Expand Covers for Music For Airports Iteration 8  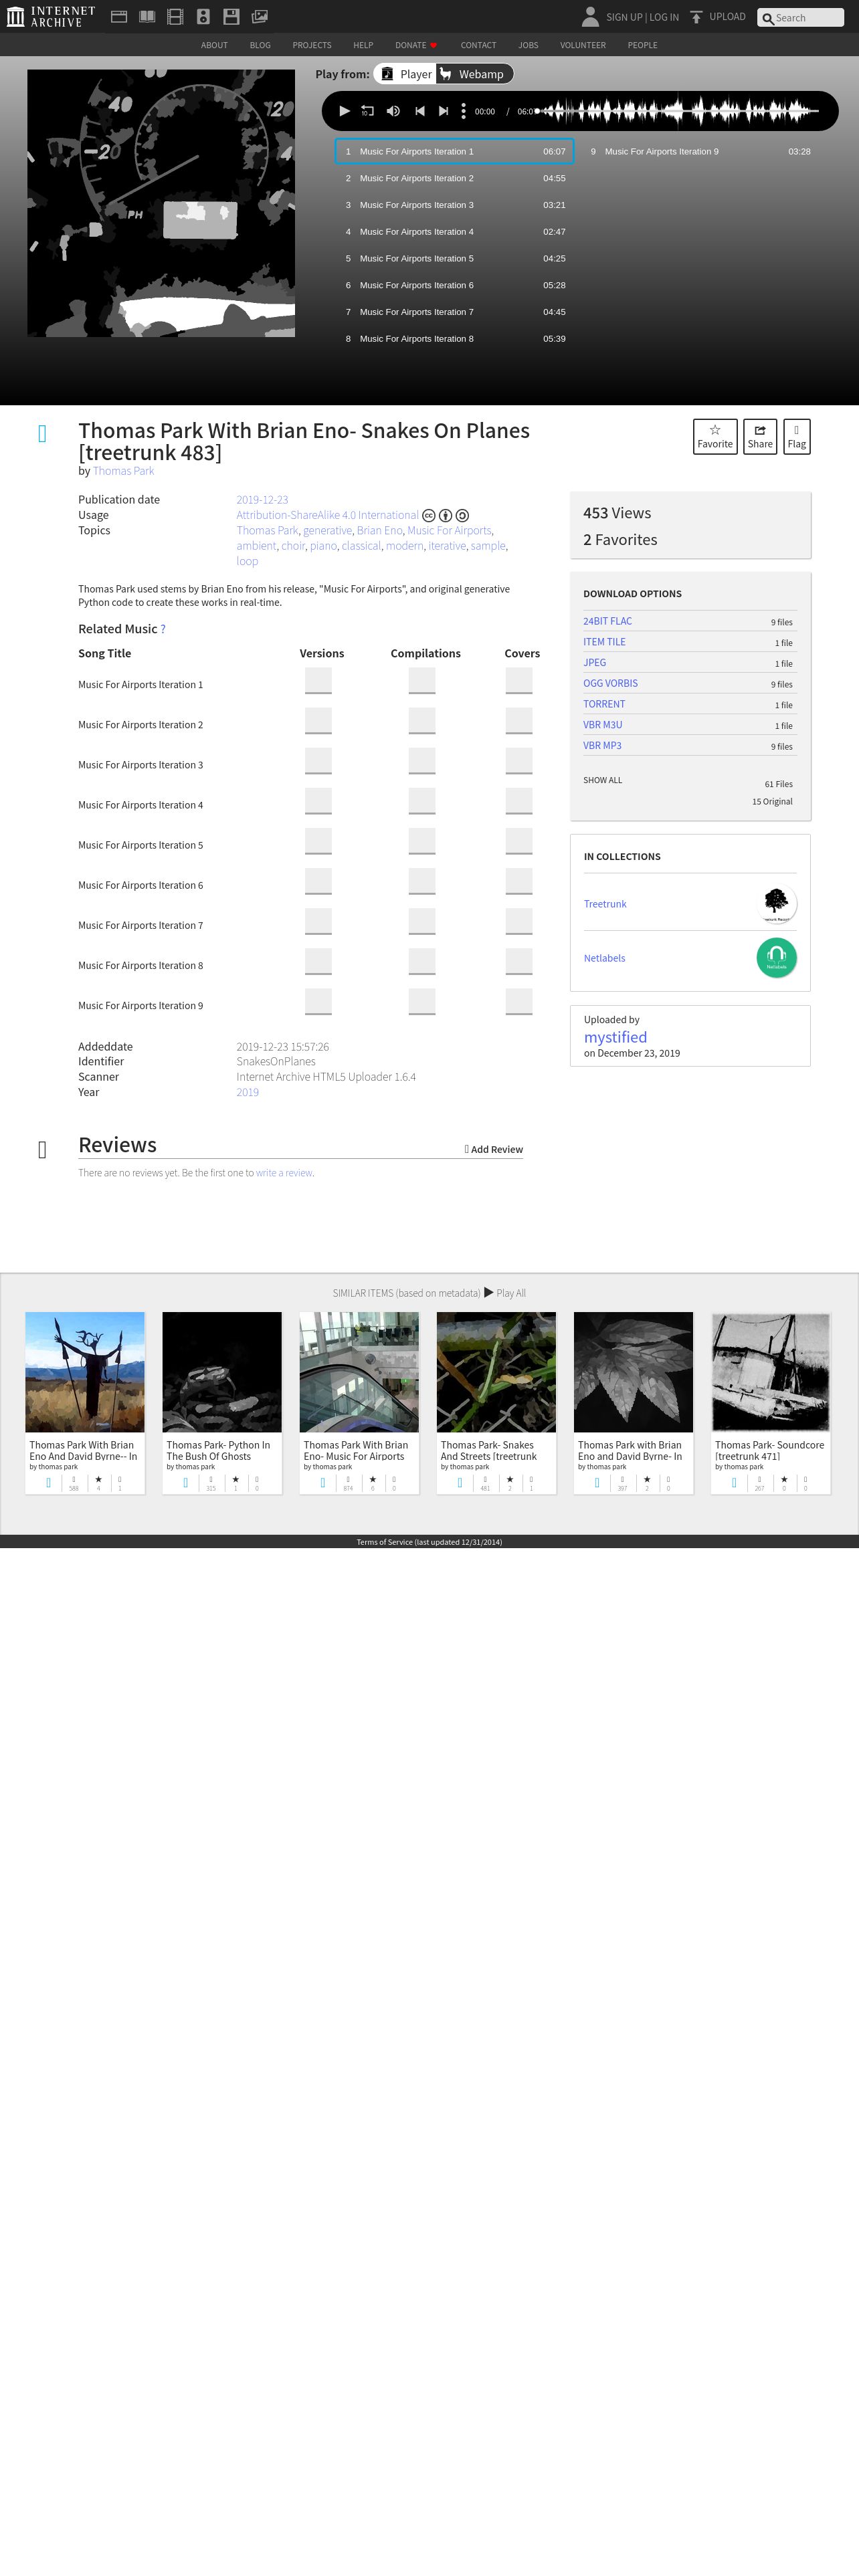pos(519,961)
